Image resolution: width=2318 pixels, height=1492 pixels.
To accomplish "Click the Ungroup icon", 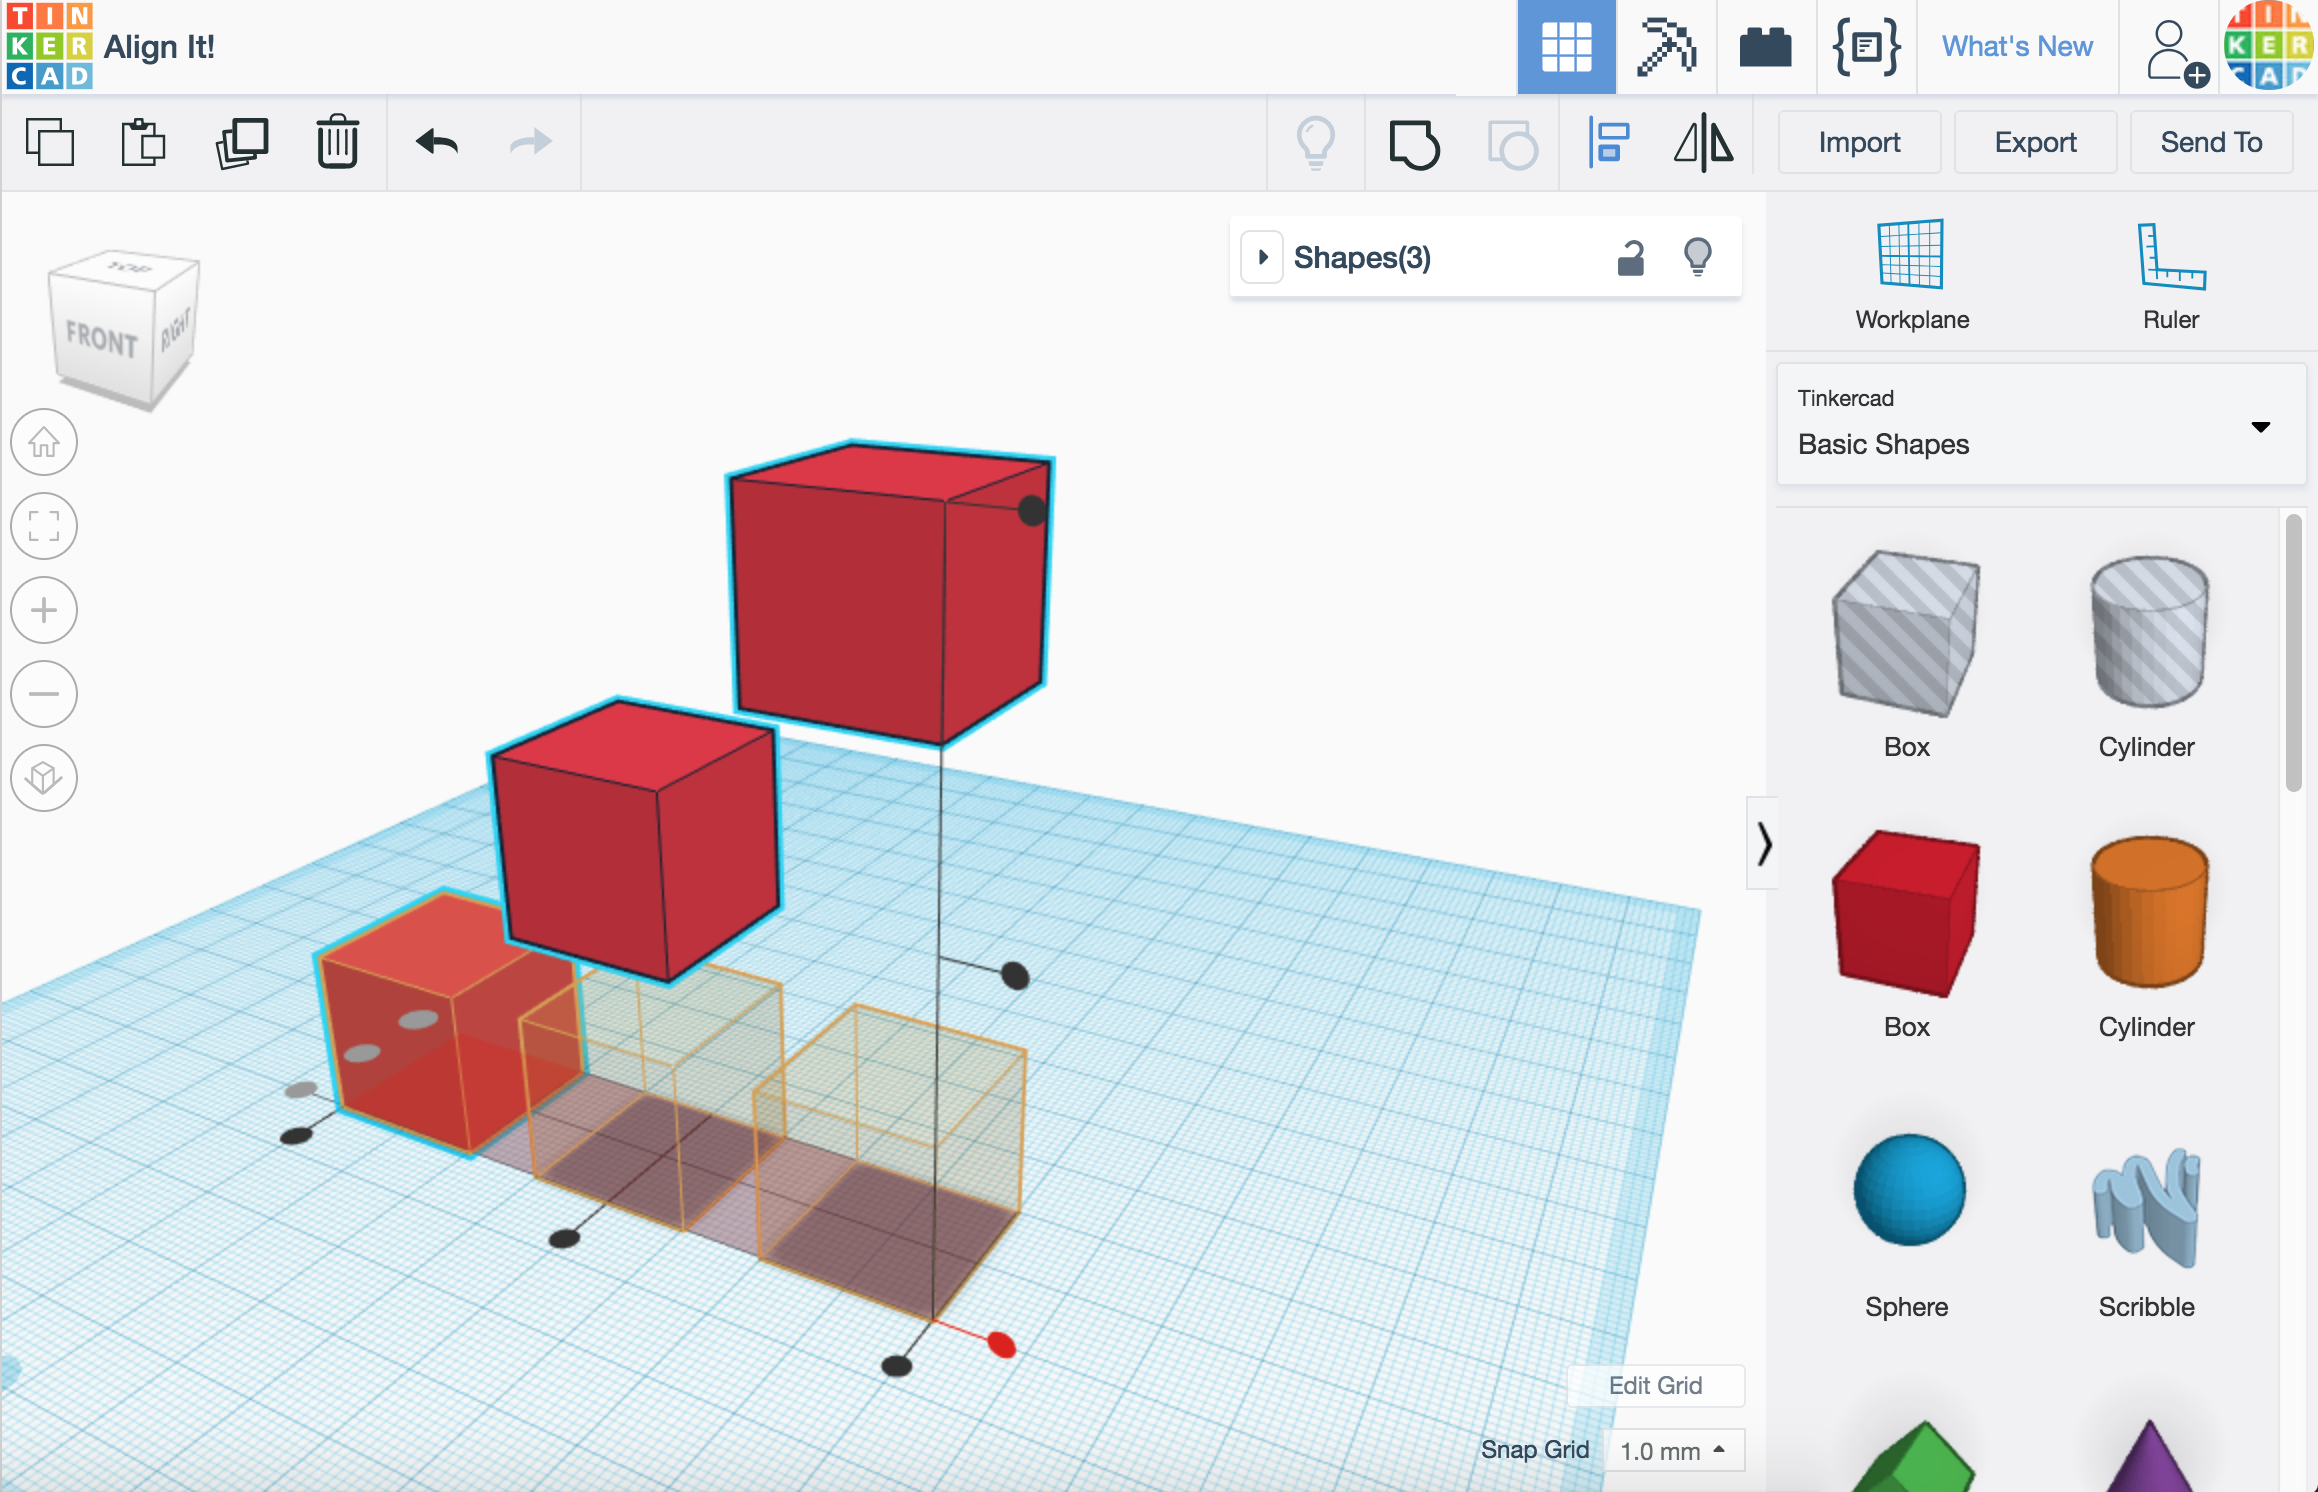I will (x=1512, y=144).
